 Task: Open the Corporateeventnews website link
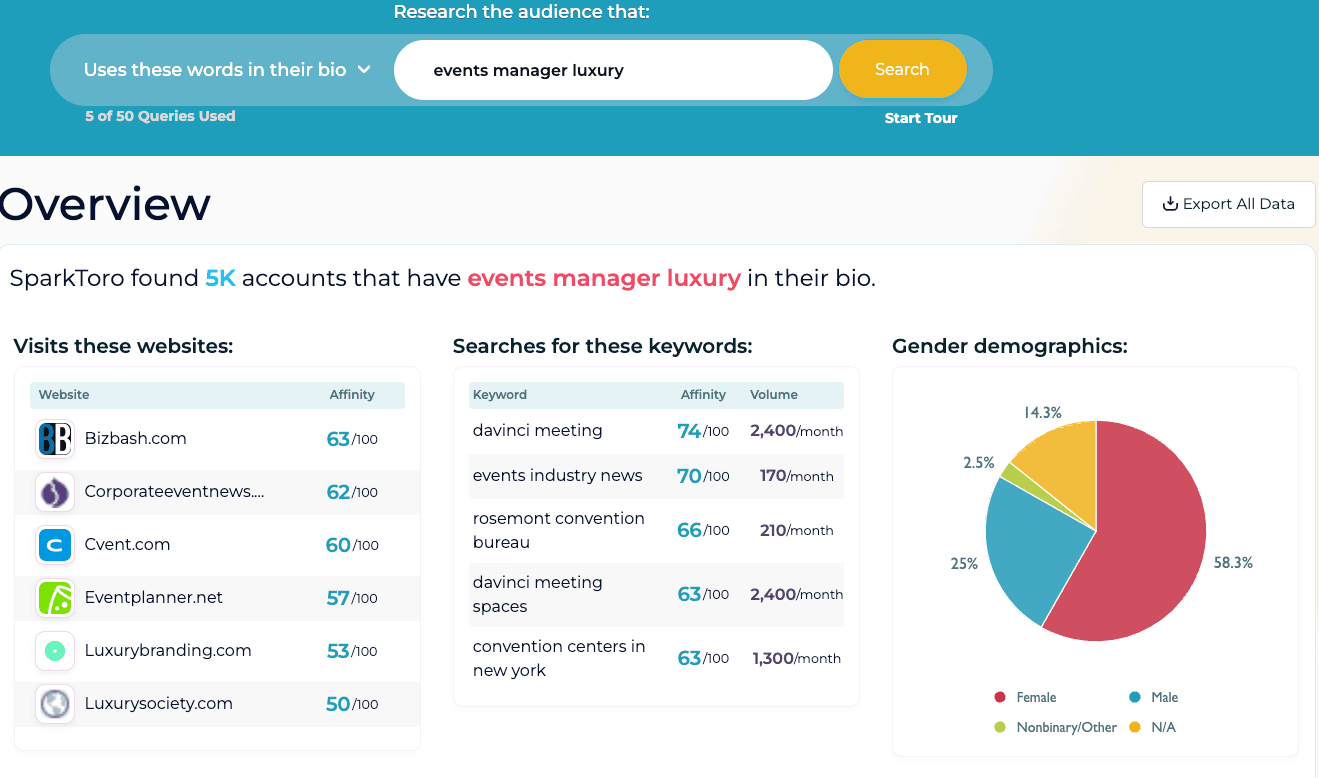(x=174, y=492)
